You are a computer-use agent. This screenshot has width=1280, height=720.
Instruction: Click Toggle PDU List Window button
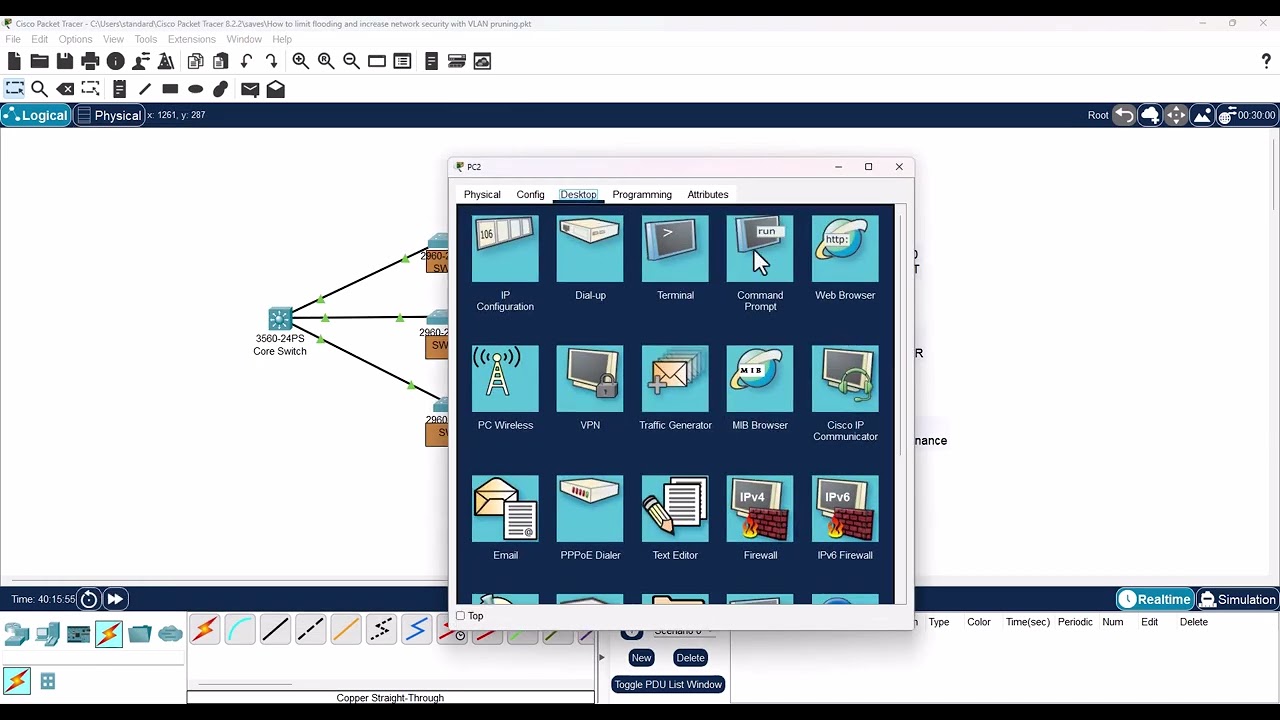(x=668, y=685)
